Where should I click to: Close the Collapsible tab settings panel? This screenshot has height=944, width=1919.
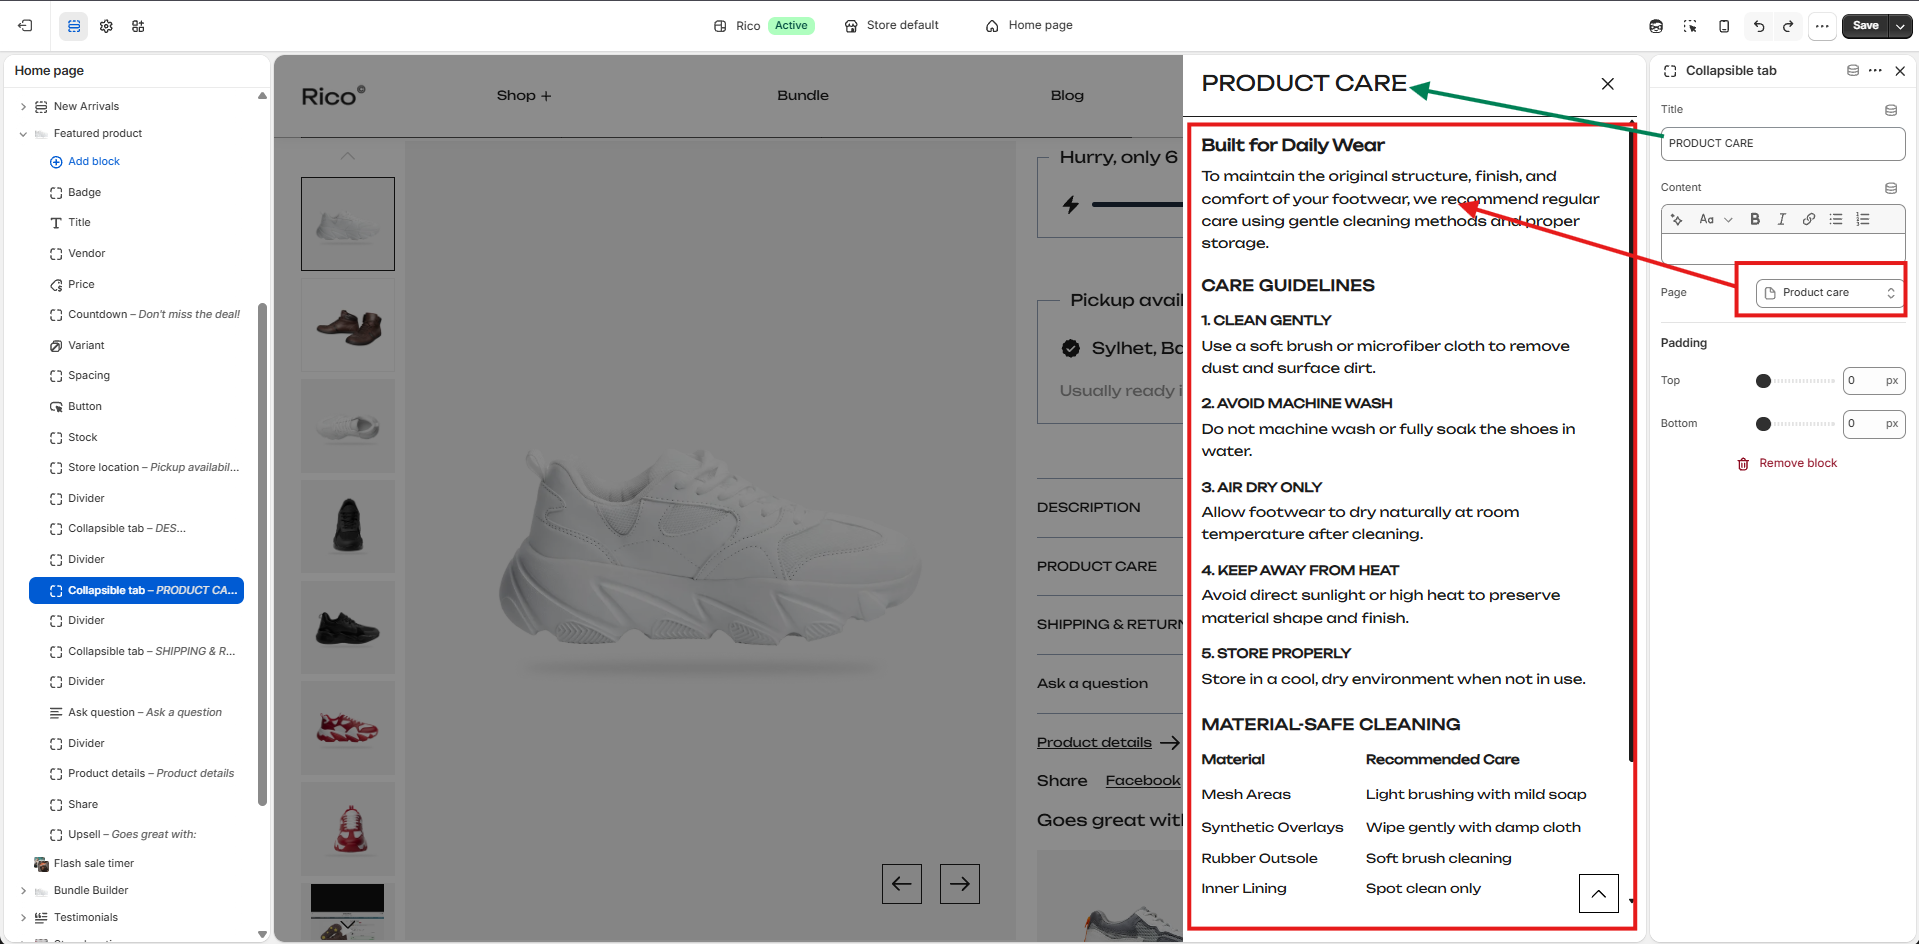tap(1900, 71)
